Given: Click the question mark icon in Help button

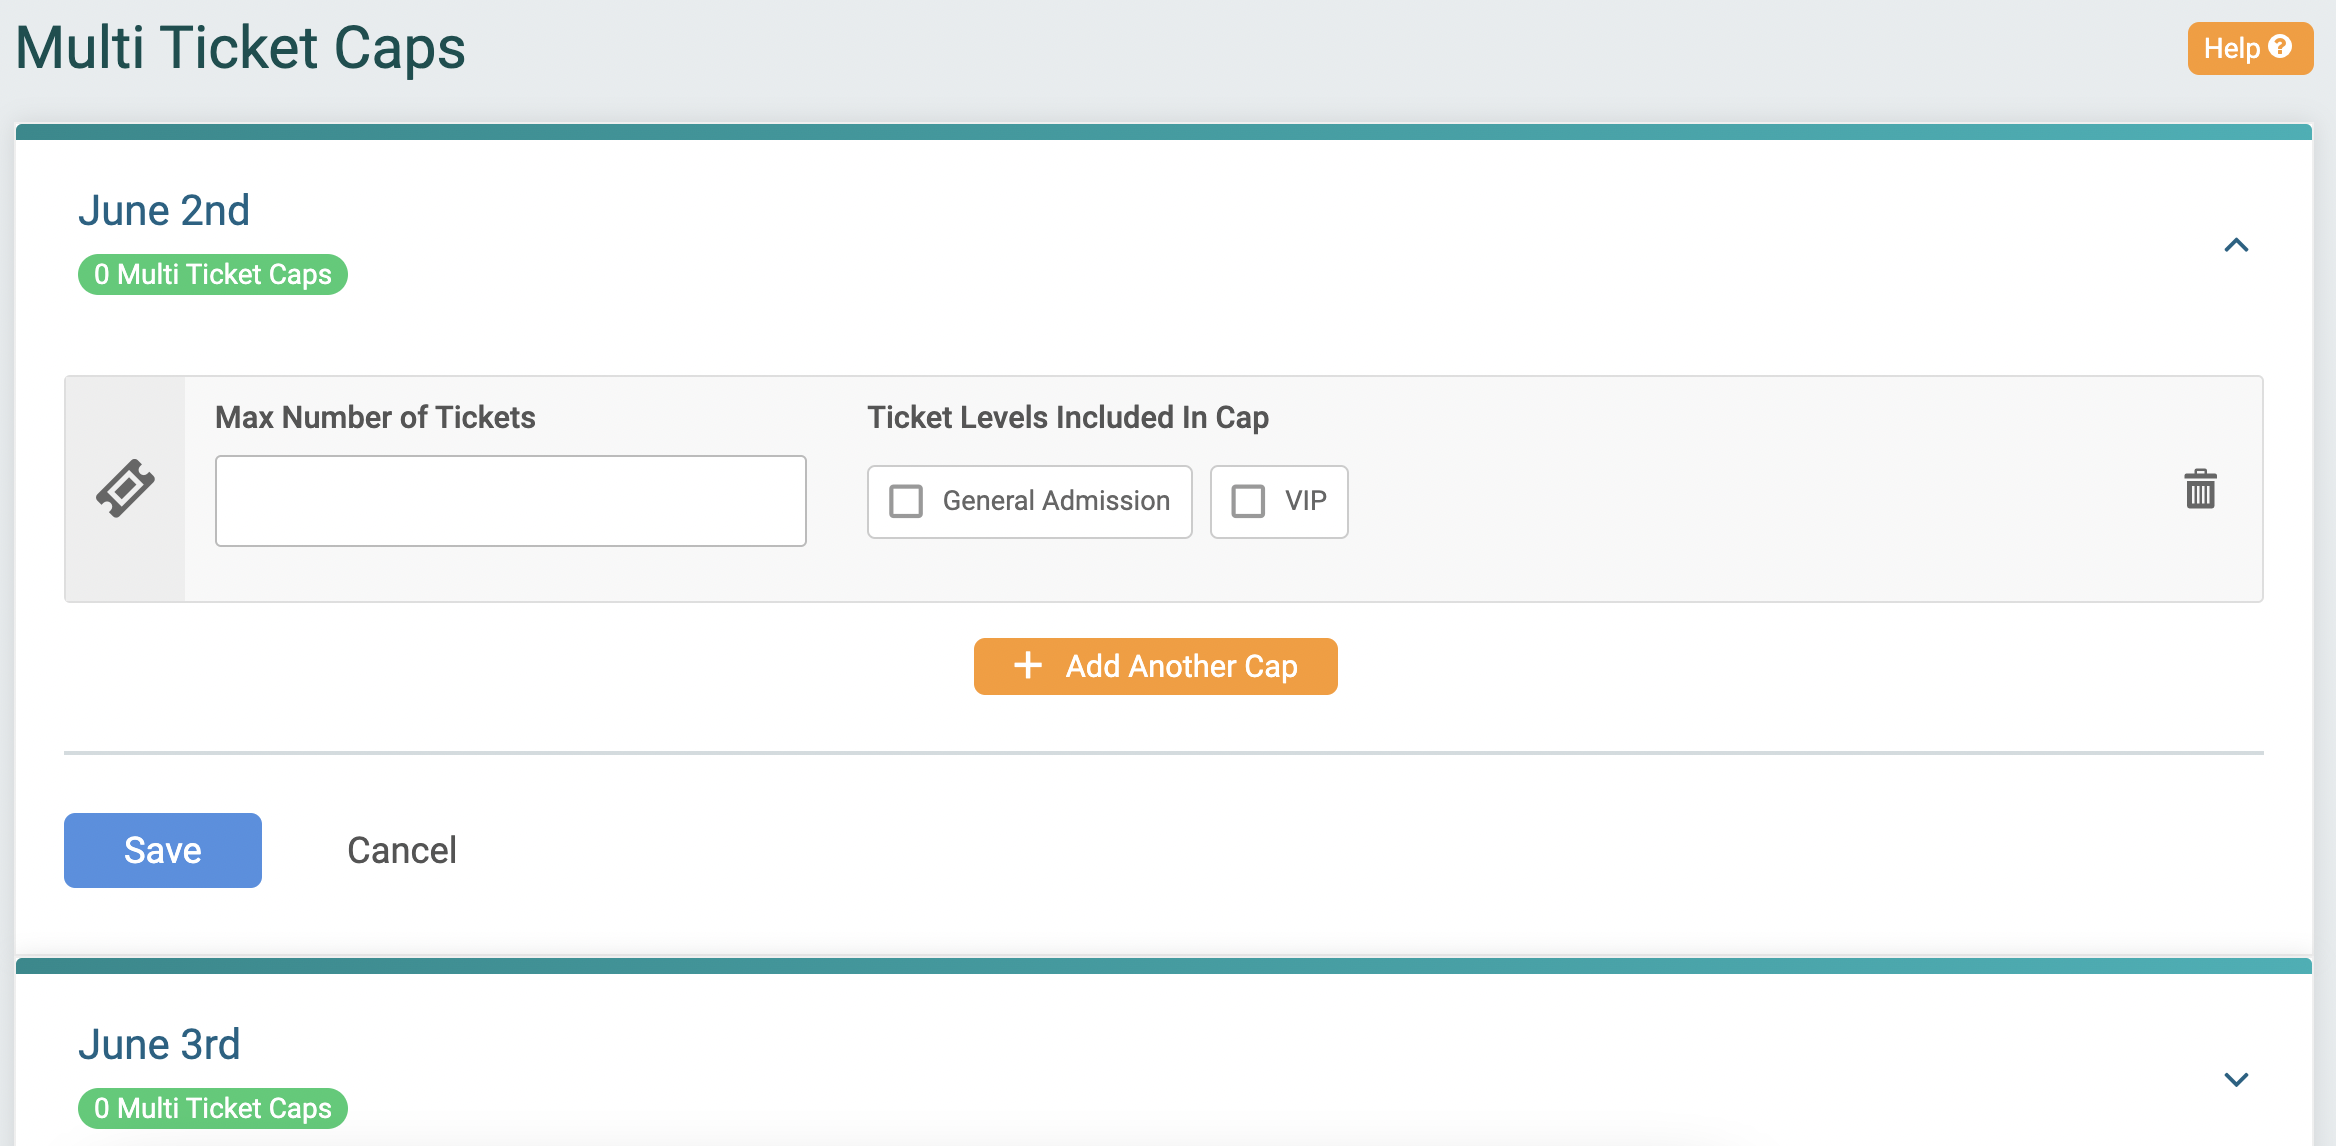Looking at the screenshot, I should 2283,46.
